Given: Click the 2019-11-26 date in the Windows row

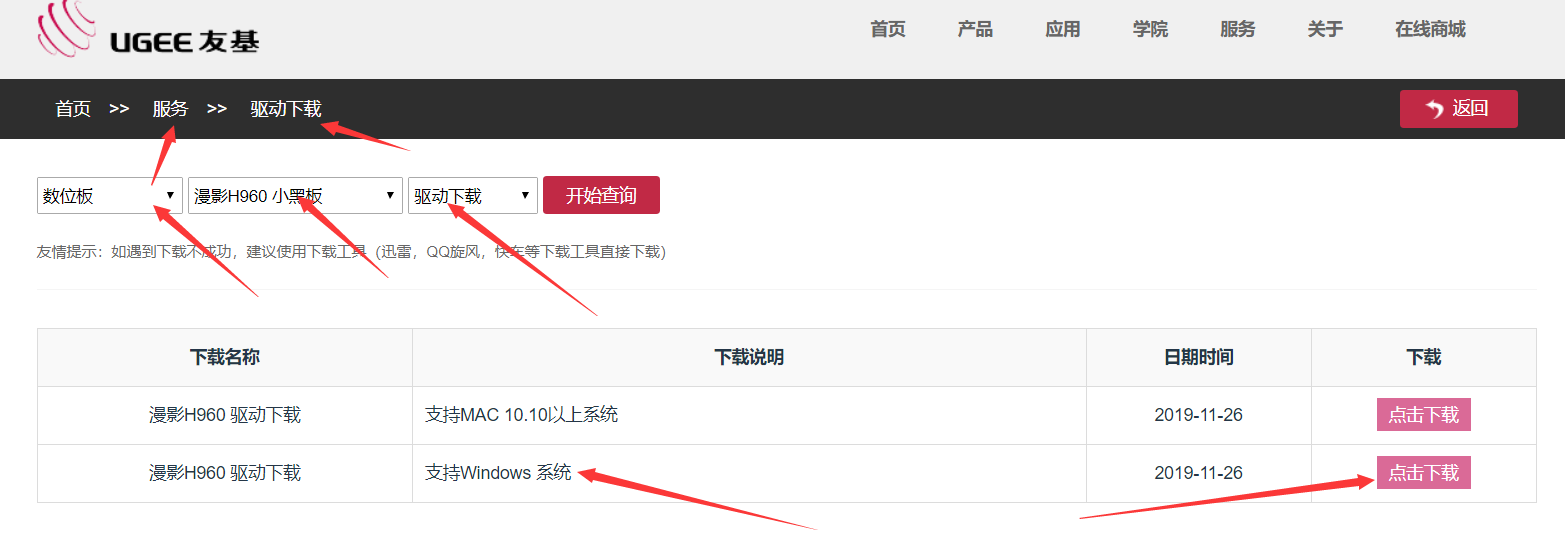Looking at the screenshot, I should pyautogui.click(x=1199, y=473).
